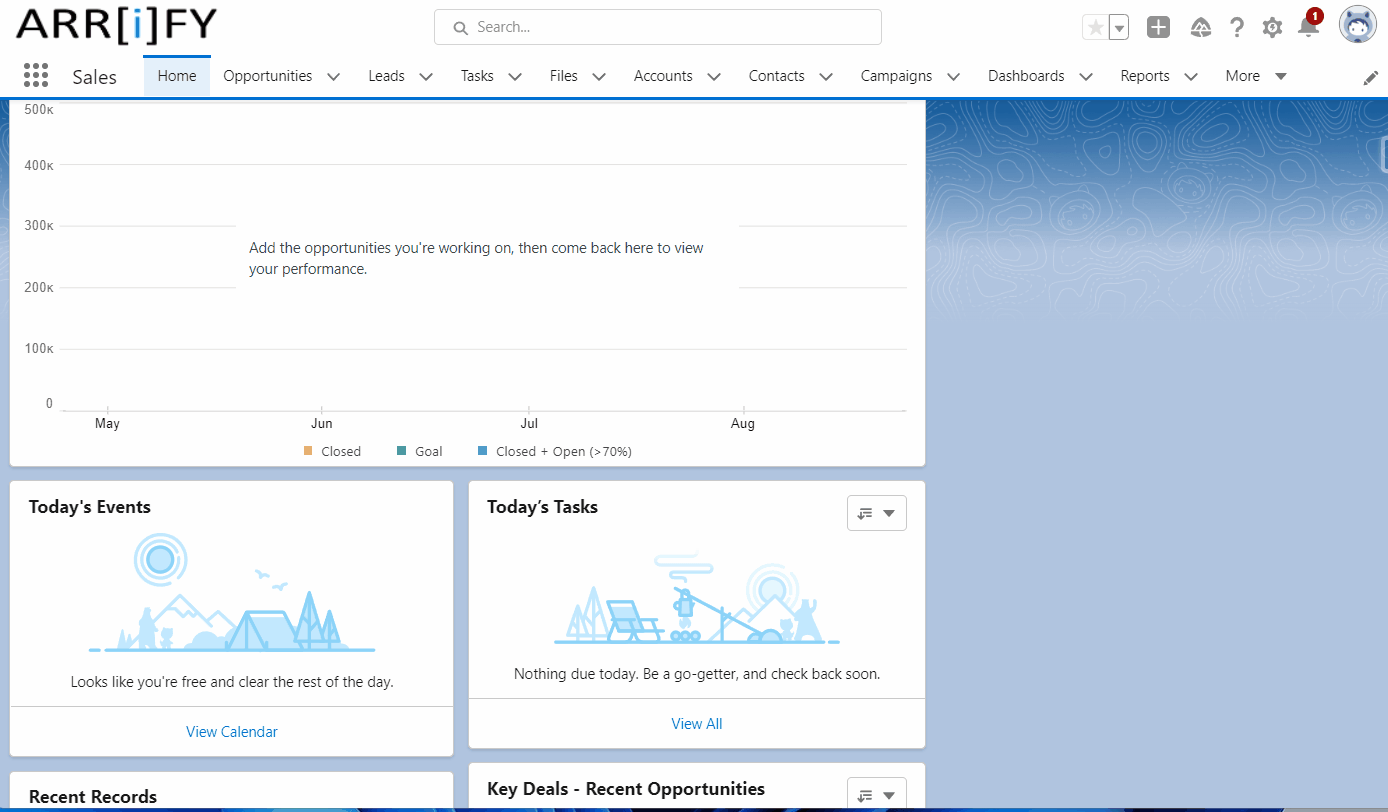Open the user profile avatar

coord(1358,25)
